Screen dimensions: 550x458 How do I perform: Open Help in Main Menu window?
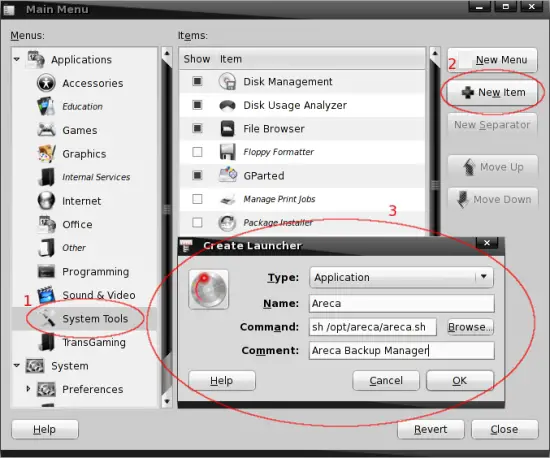click(x=45, y=429)
